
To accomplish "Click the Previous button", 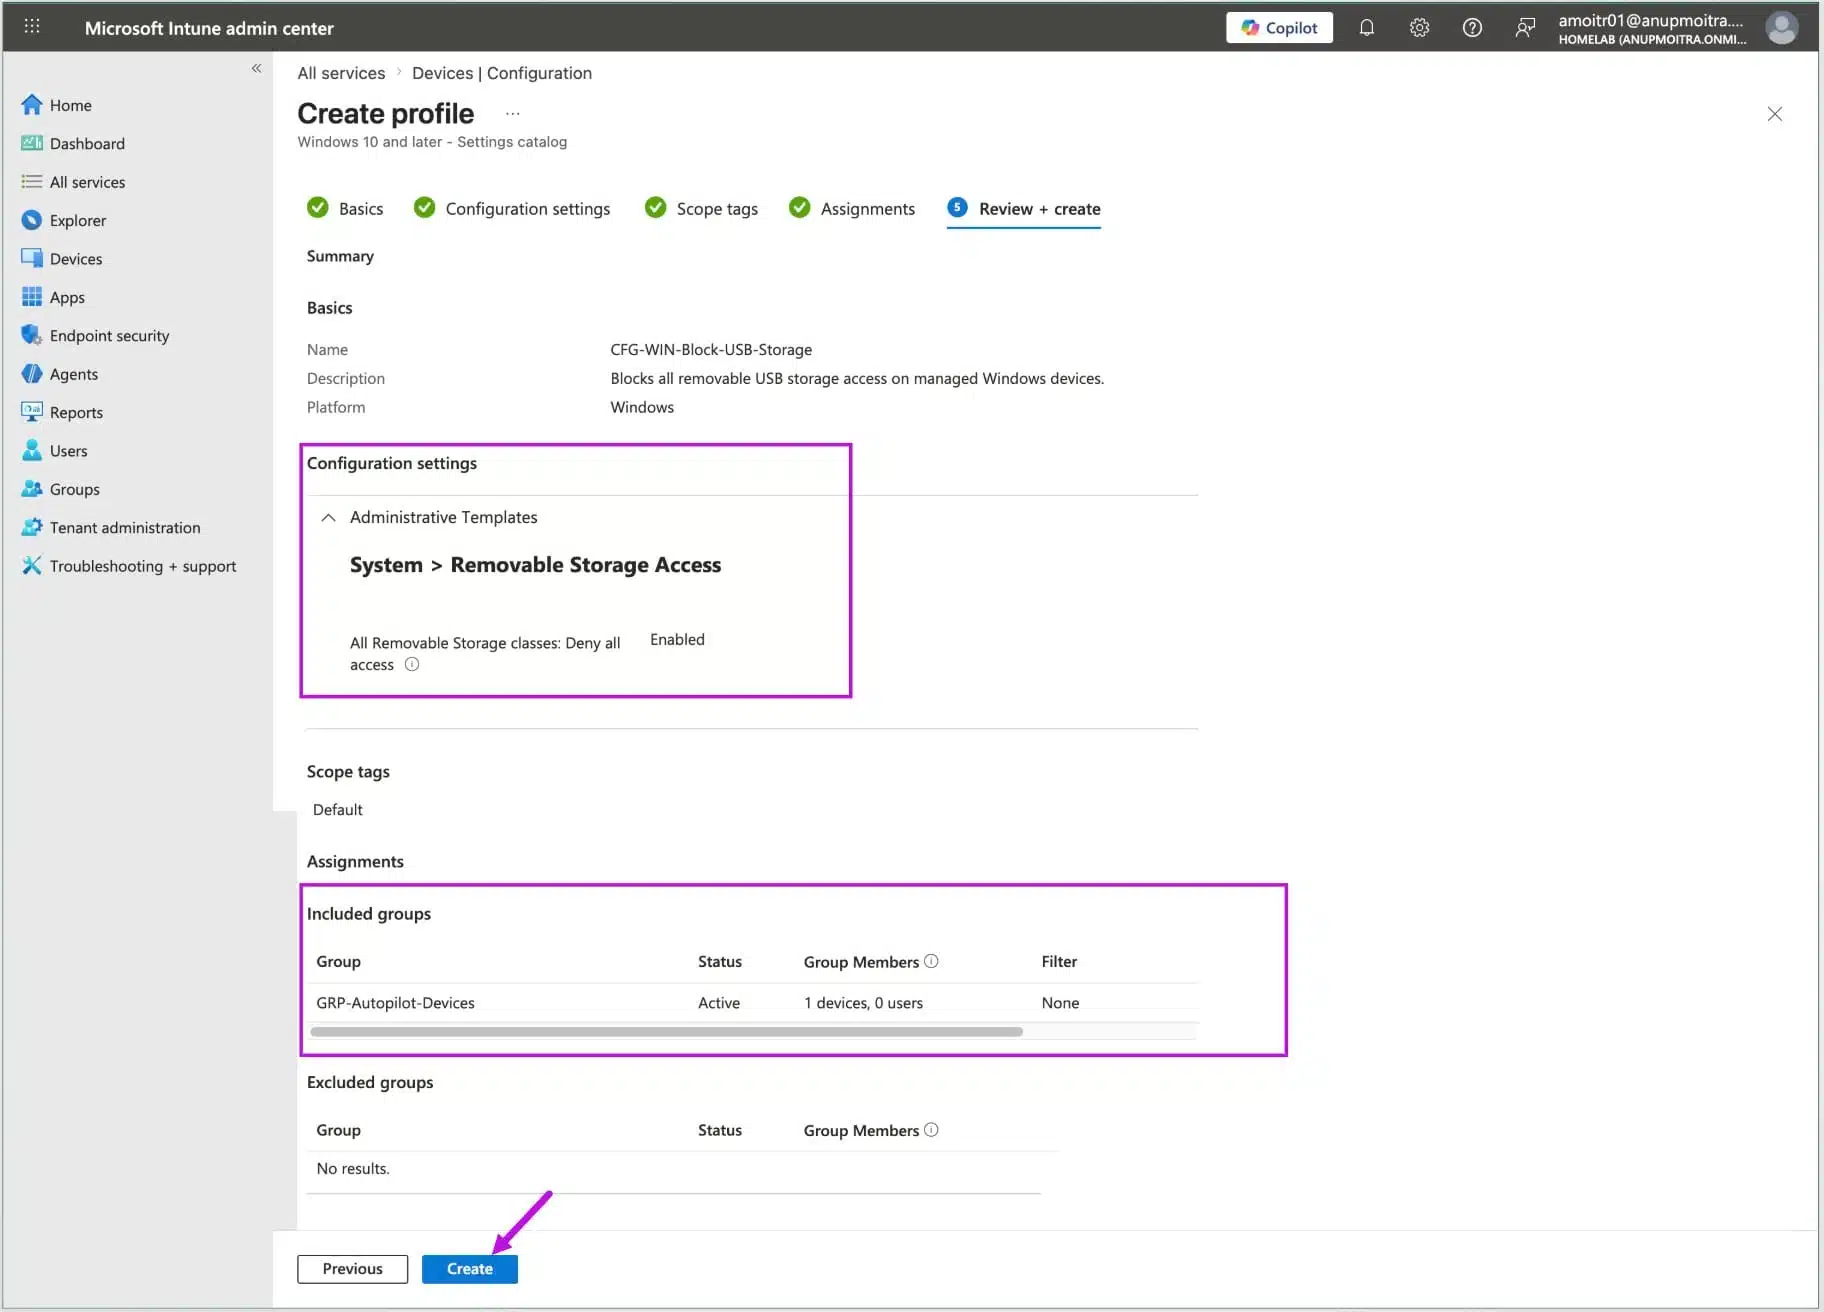I will pyautogui.click(x=352, y=1268).
